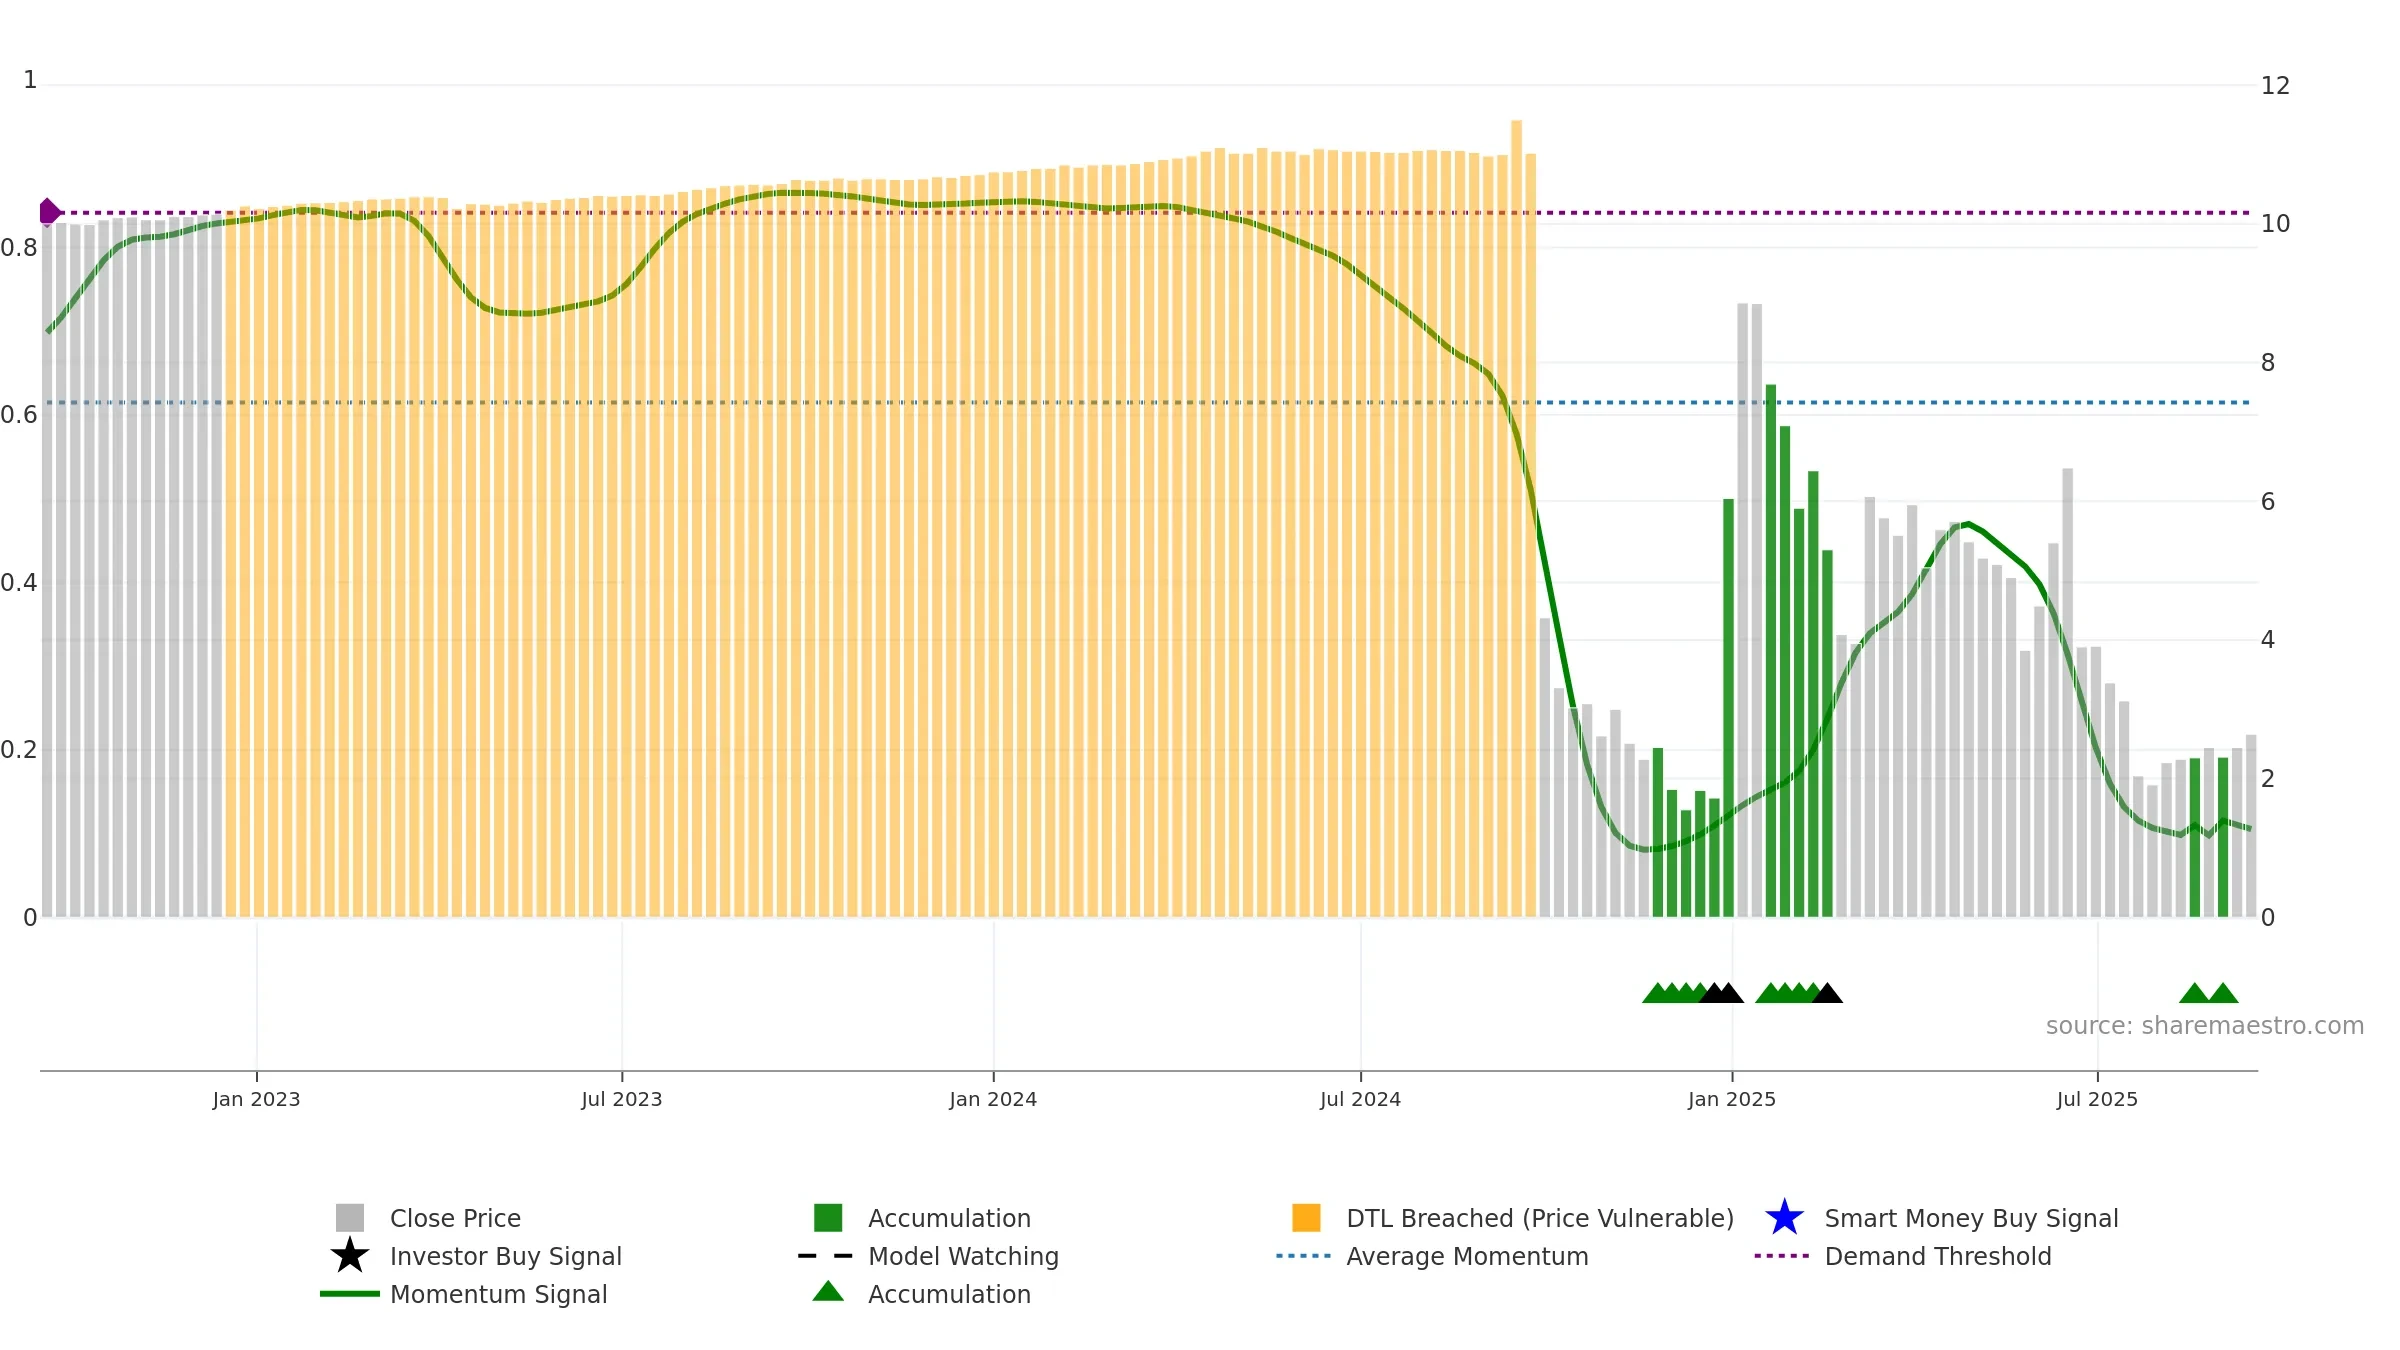Click the green Accumulation triangle legend icon
The width and height of the screenshot is (2400, 1350).
(x=828, y=1292)
